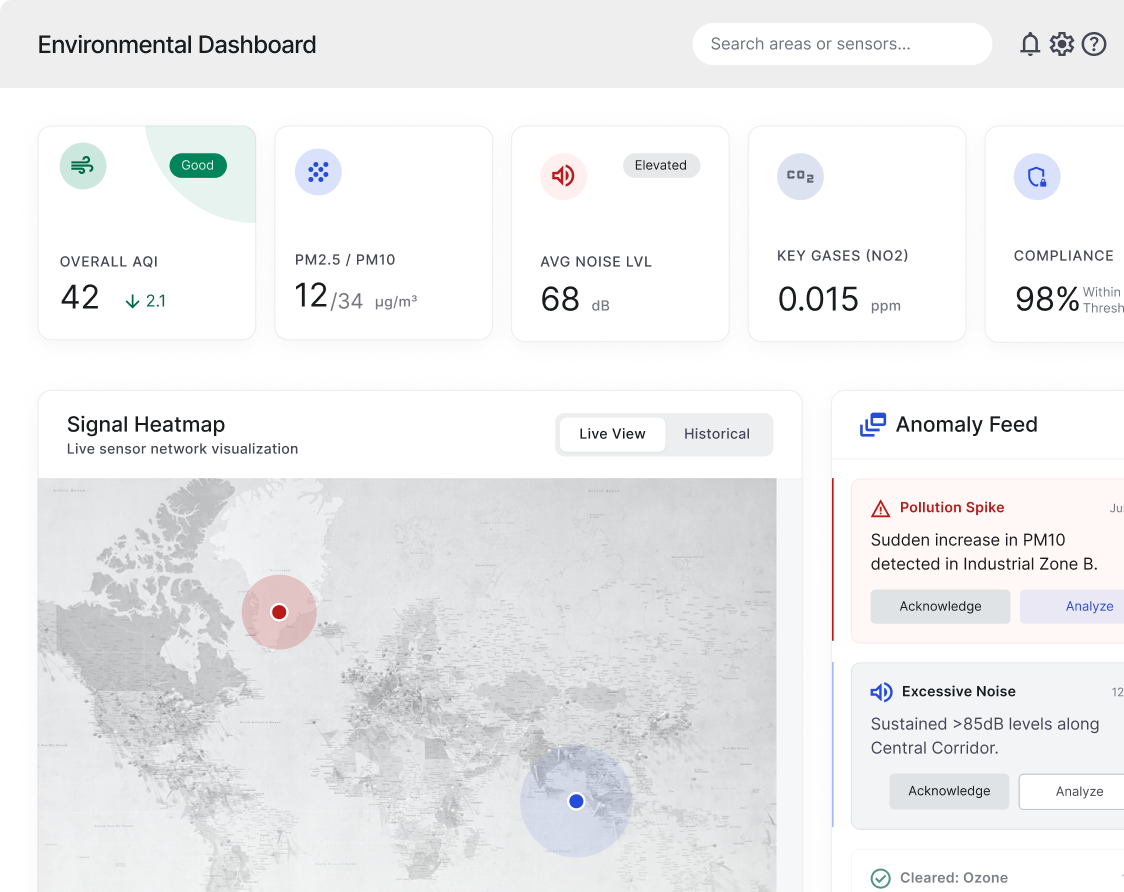The height and width of the screenshot is (892, 1124).
Task: Click the particles icon on PM2.5 card
Action: point(318,172)
